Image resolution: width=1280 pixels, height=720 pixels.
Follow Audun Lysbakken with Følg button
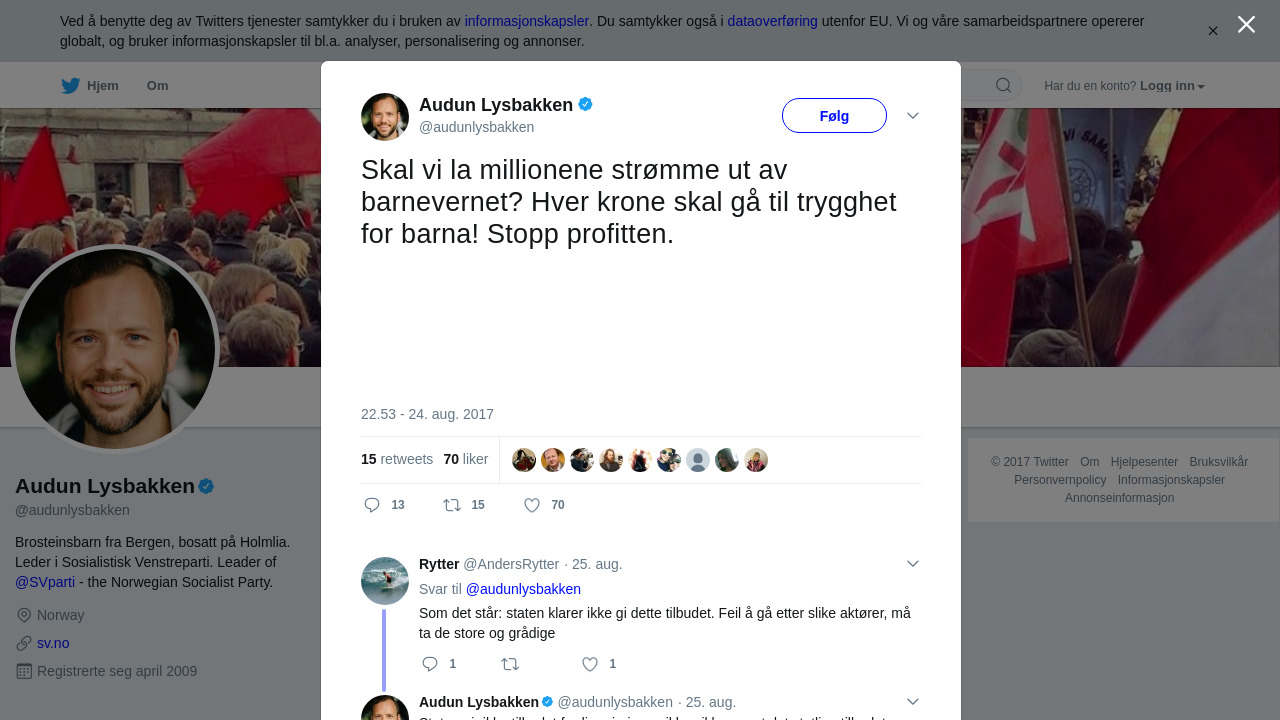834,116
